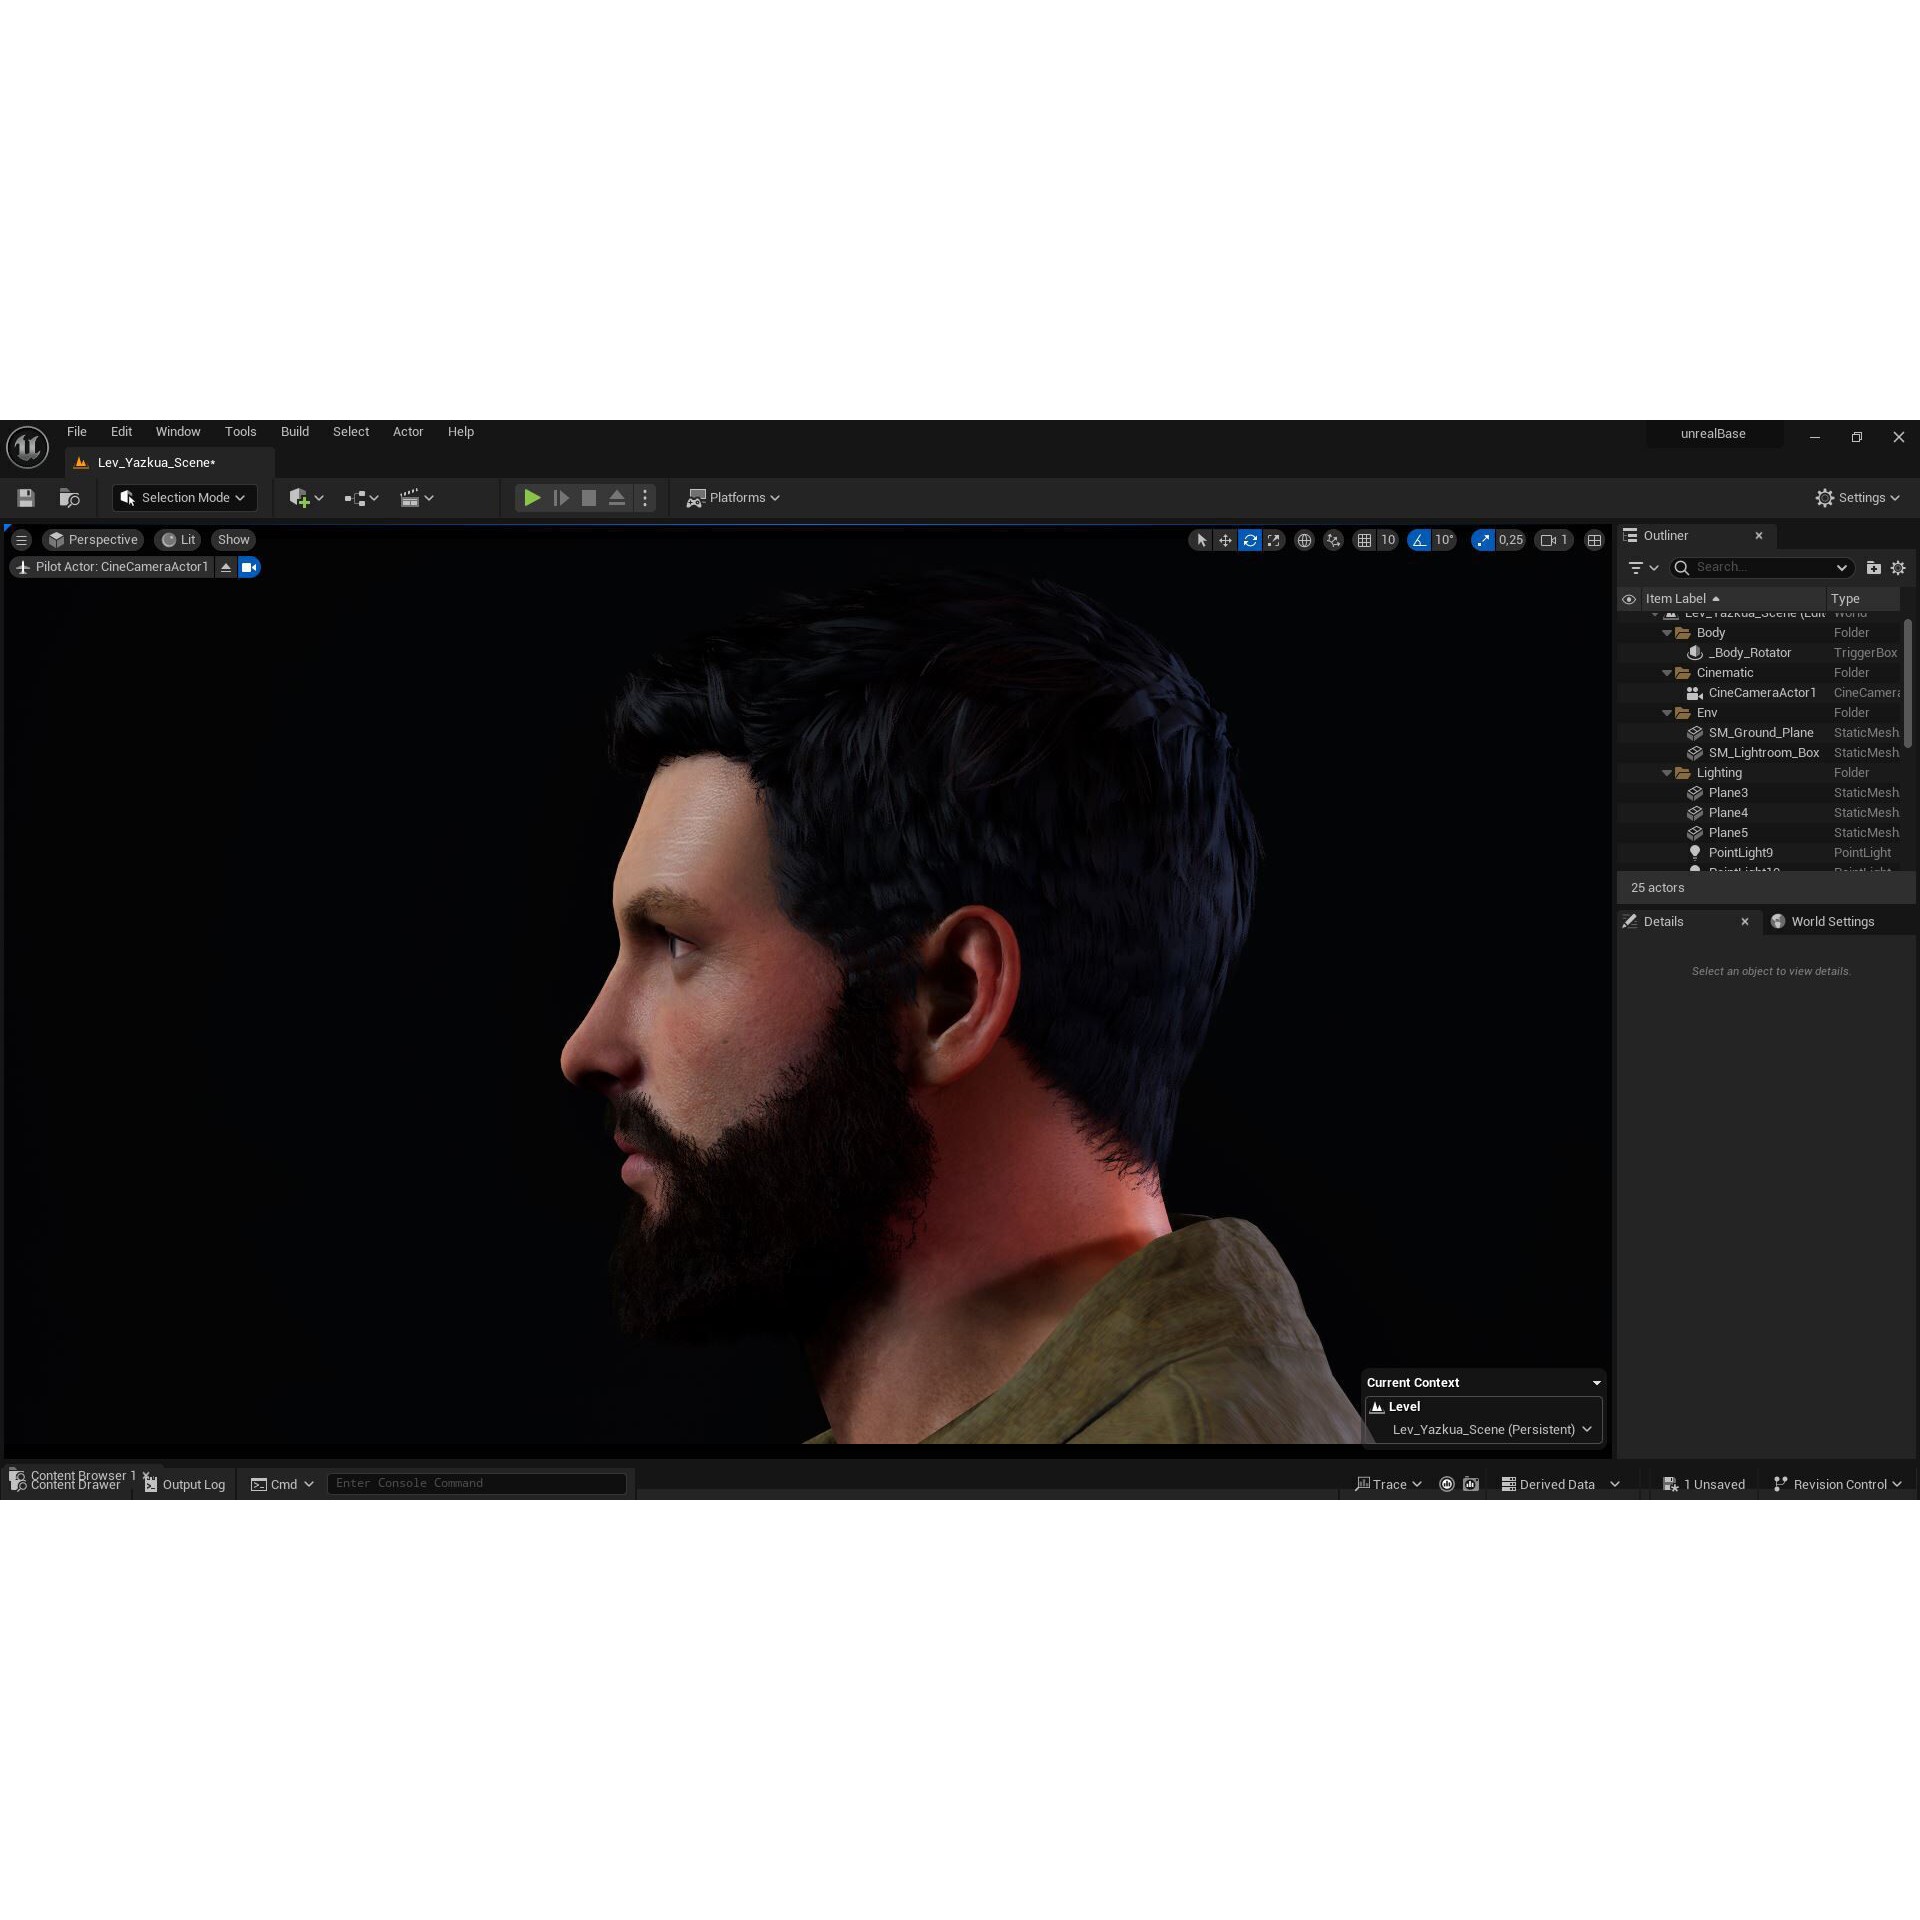This screenshot has width=1920, height=1920.
Task: Open the Cinematics clapperboard menu
Action: (x=416, y=498)
